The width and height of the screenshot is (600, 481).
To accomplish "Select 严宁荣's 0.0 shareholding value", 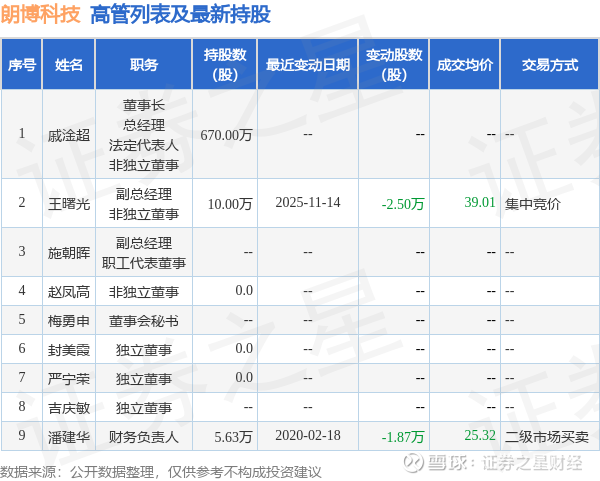I will click(x=244, y=377).
